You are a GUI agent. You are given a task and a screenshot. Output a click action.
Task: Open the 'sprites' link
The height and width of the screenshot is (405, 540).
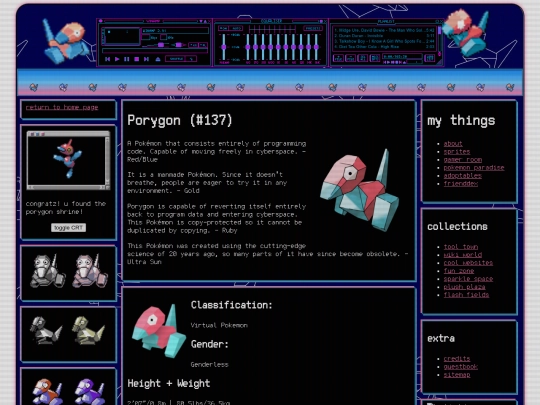pyautogui.click(x=457, y=152)
